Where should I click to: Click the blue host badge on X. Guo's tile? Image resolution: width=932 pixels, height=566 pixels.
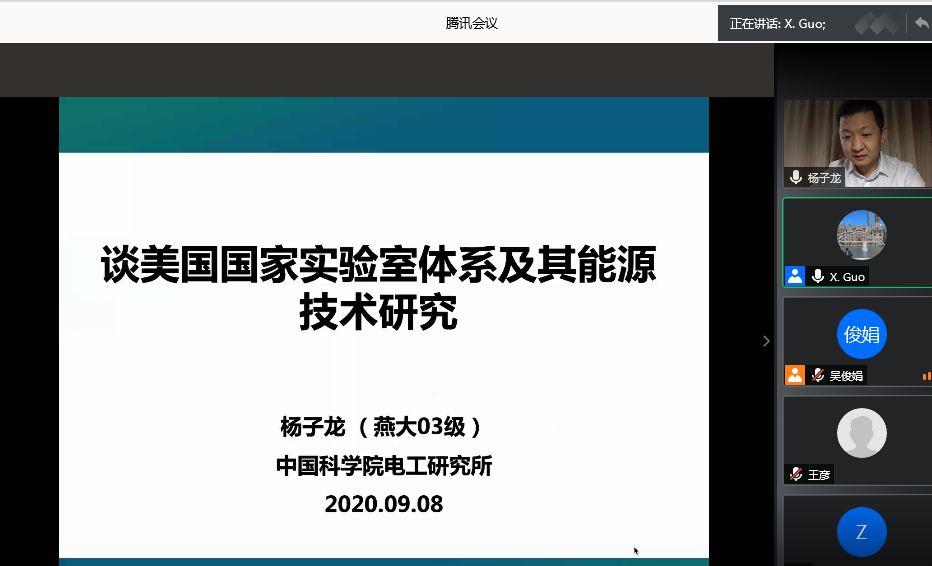(x=795, y=276)
